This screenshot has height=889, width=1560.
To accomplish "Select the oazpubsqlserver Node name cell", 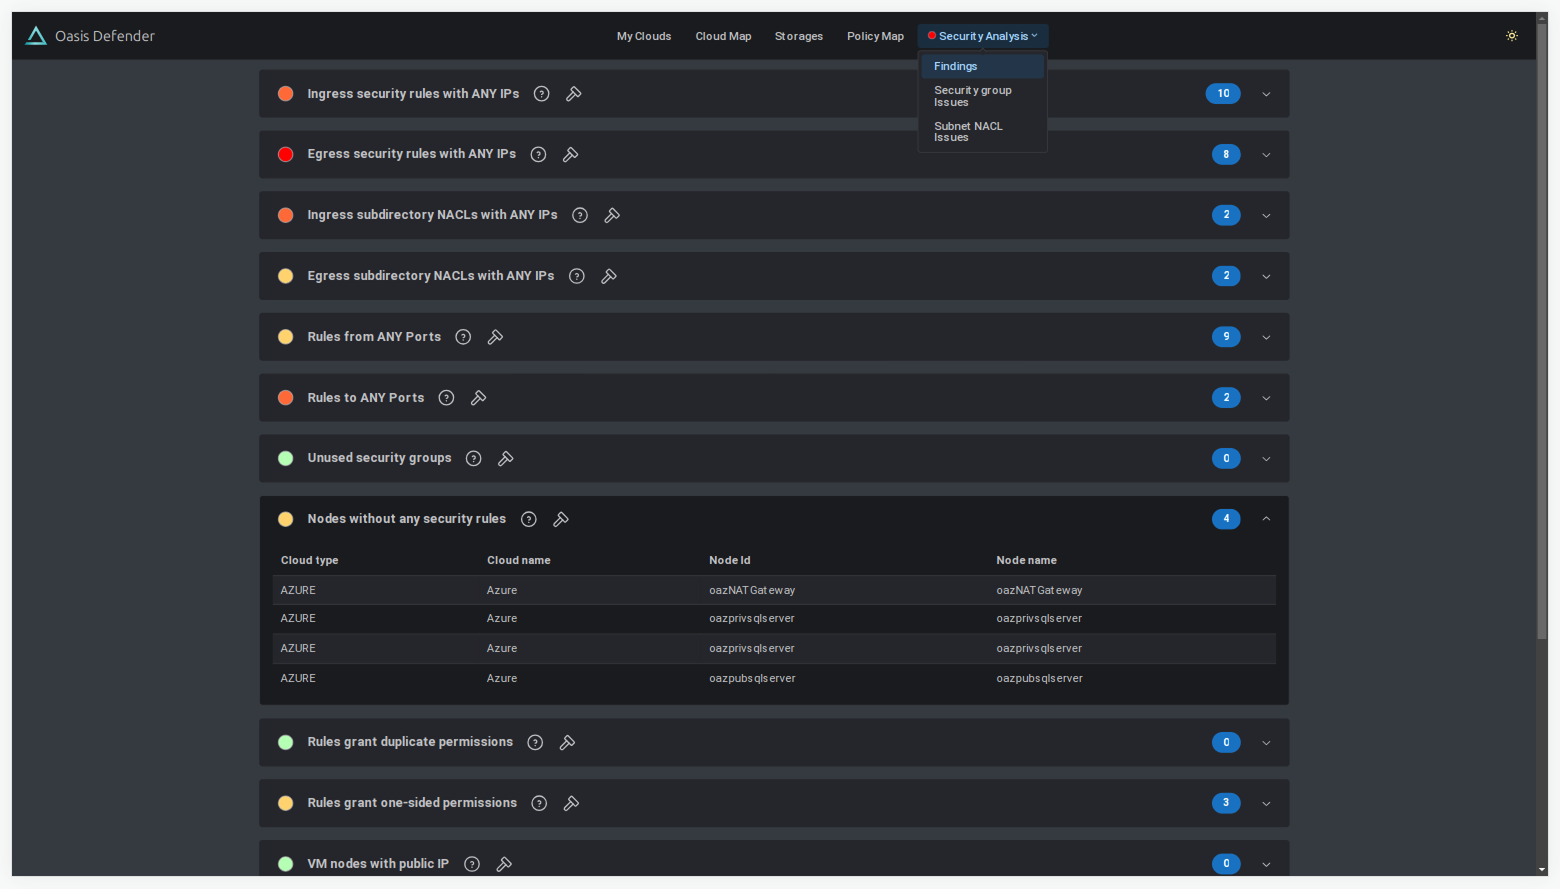I will [1039, 678].
